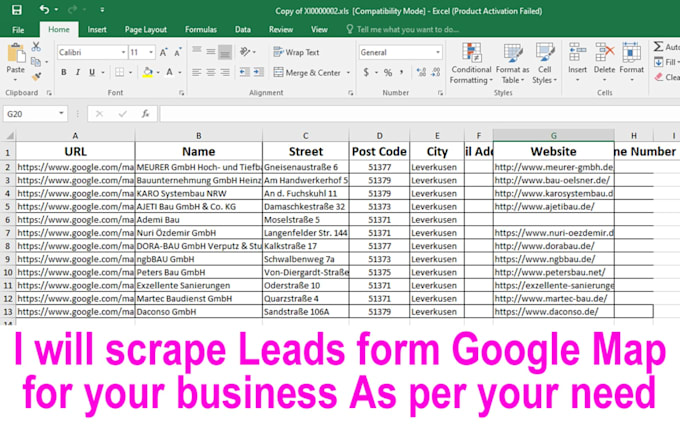Select Bottom Align icon
The height and width of the screenshot is (435, 680).
point(225,52)
